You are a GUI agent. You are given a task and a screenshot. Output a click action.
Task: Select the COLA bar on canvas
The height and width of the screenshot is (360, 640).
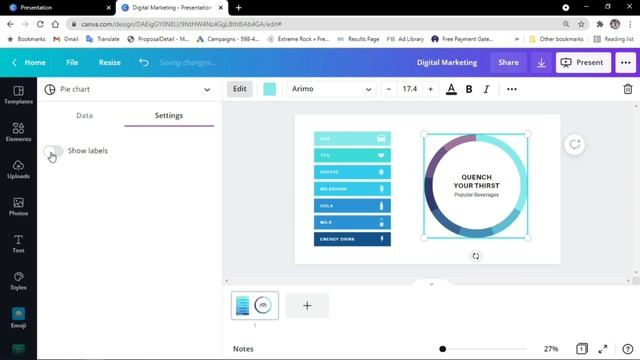pos(352,206)
